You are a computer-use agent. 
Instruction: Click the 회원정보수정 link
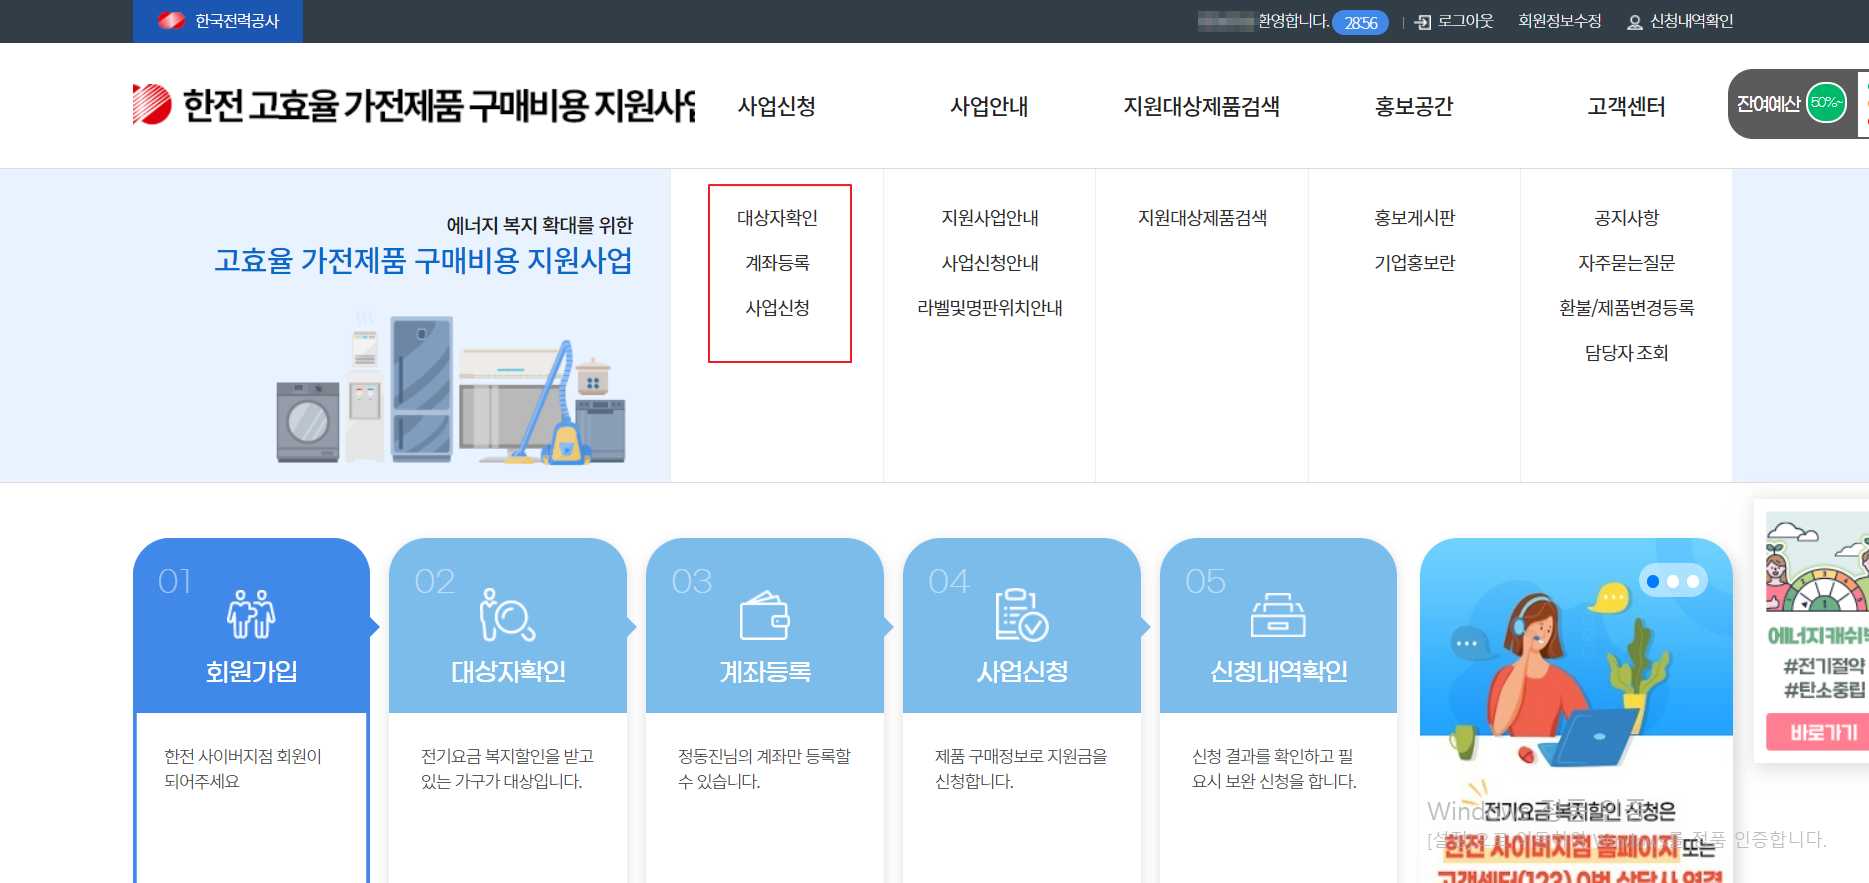pos(1560,21)
